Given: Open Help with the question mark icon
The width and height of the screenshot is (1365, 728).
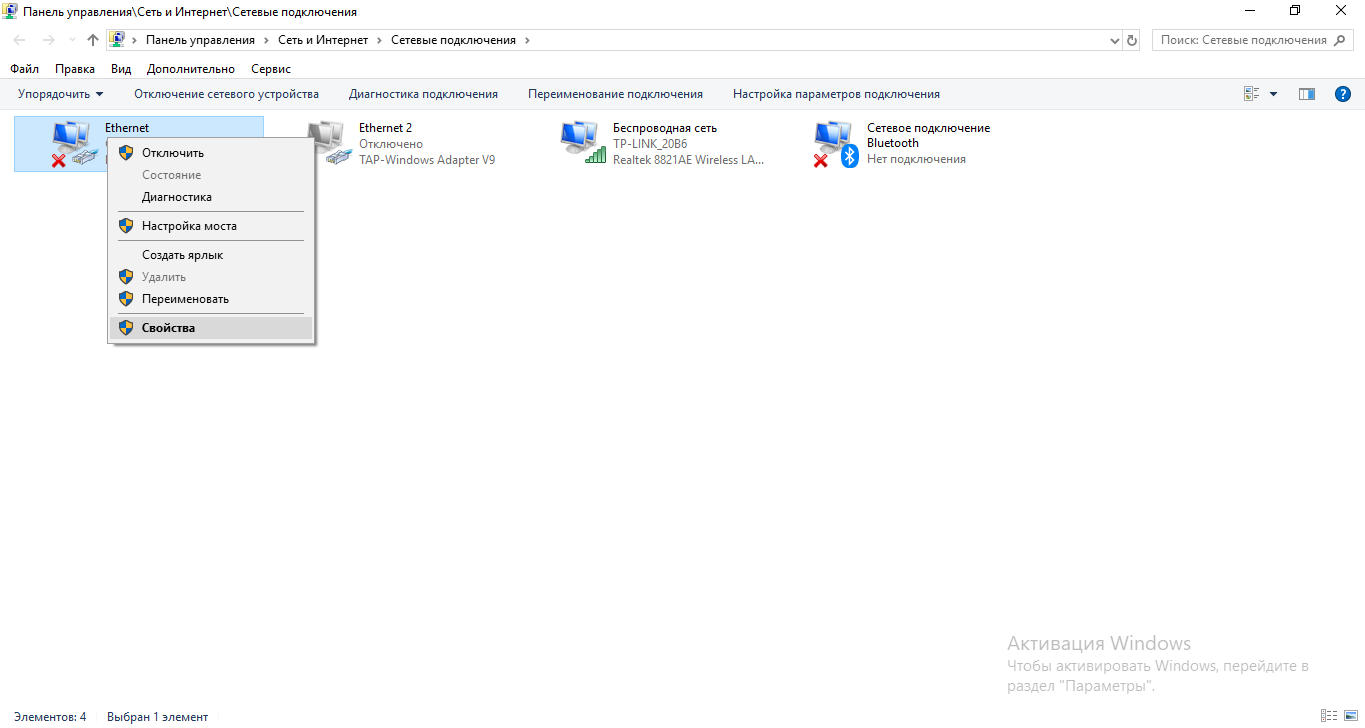Looking at the screenshot, I should click(x=1343, y=94).
